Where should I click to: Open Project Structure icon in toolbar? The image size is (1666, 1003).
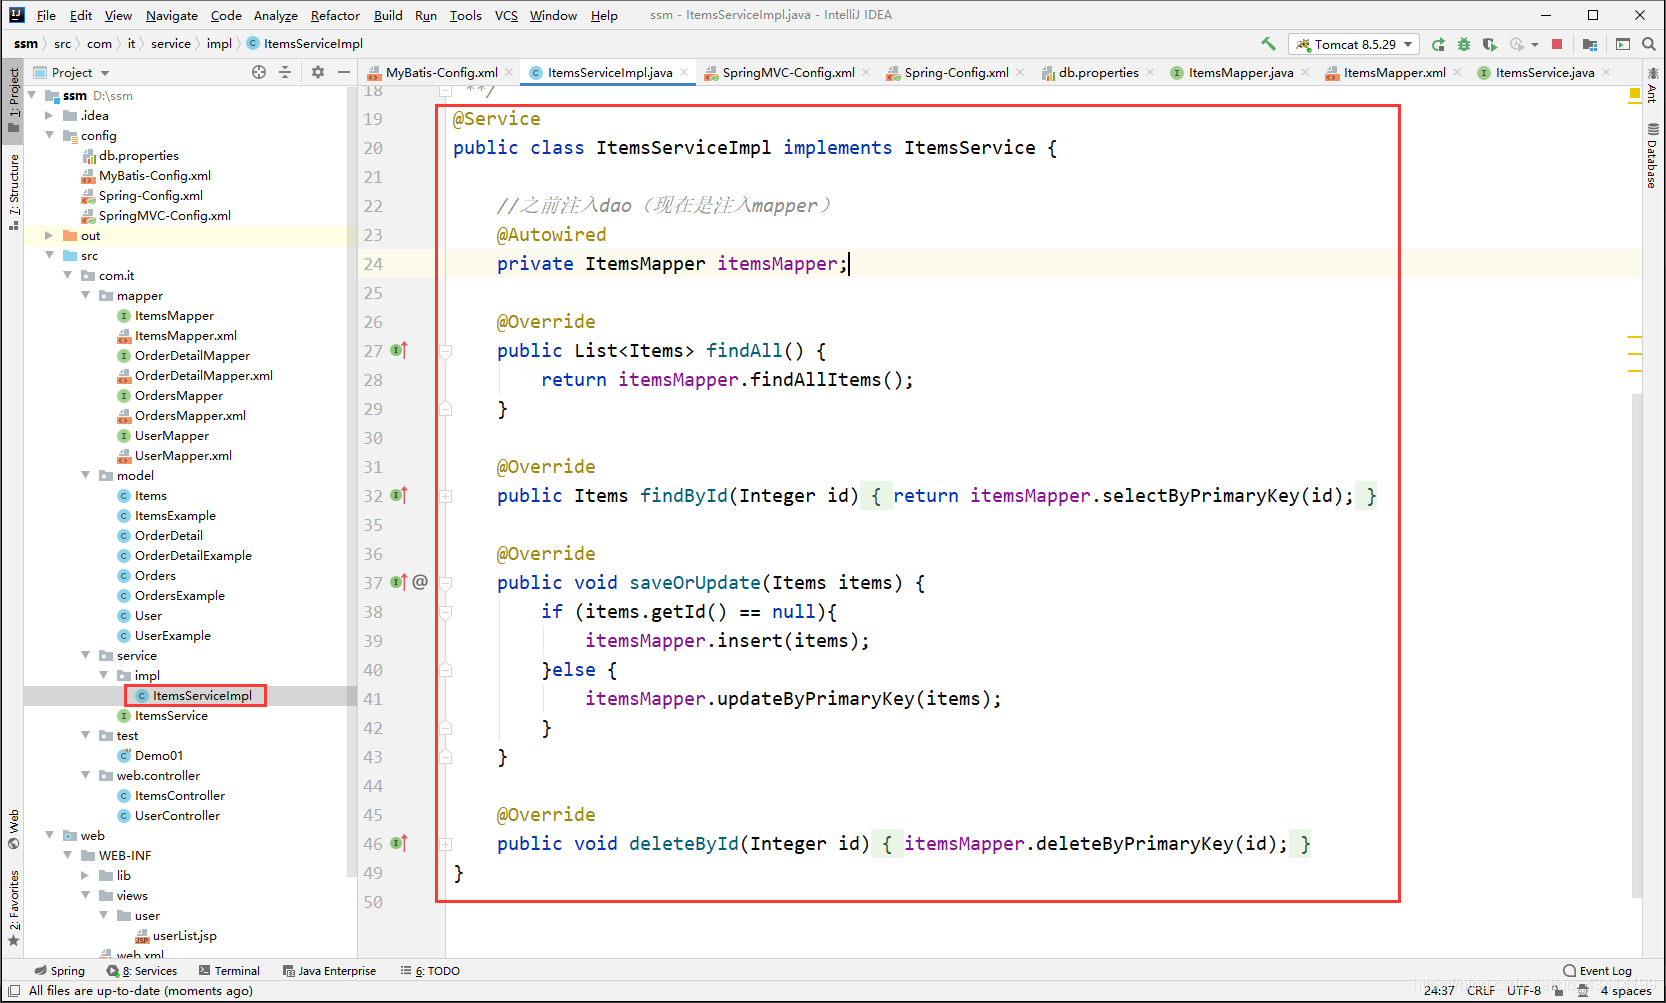(1590, 44)
